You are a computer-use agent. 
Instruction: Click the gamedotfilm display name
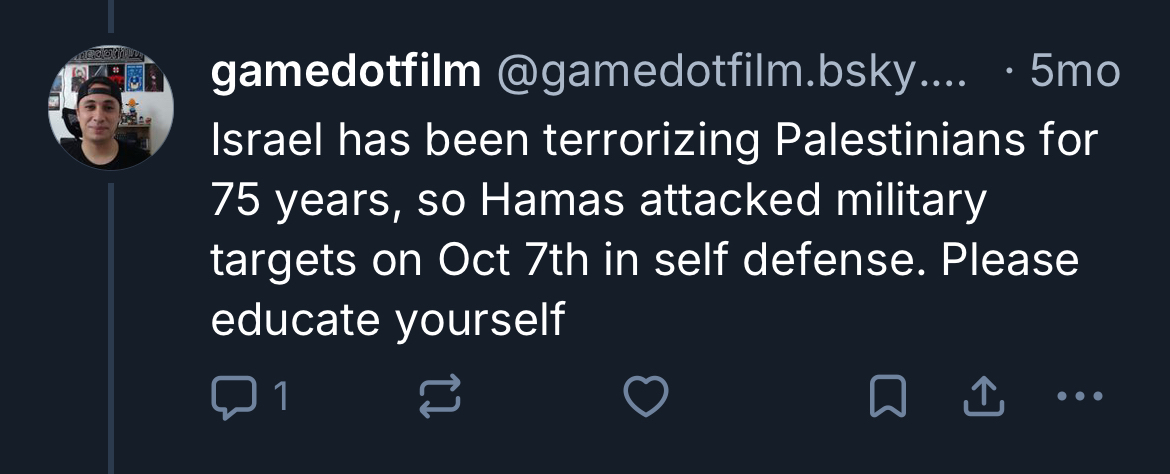345,73
